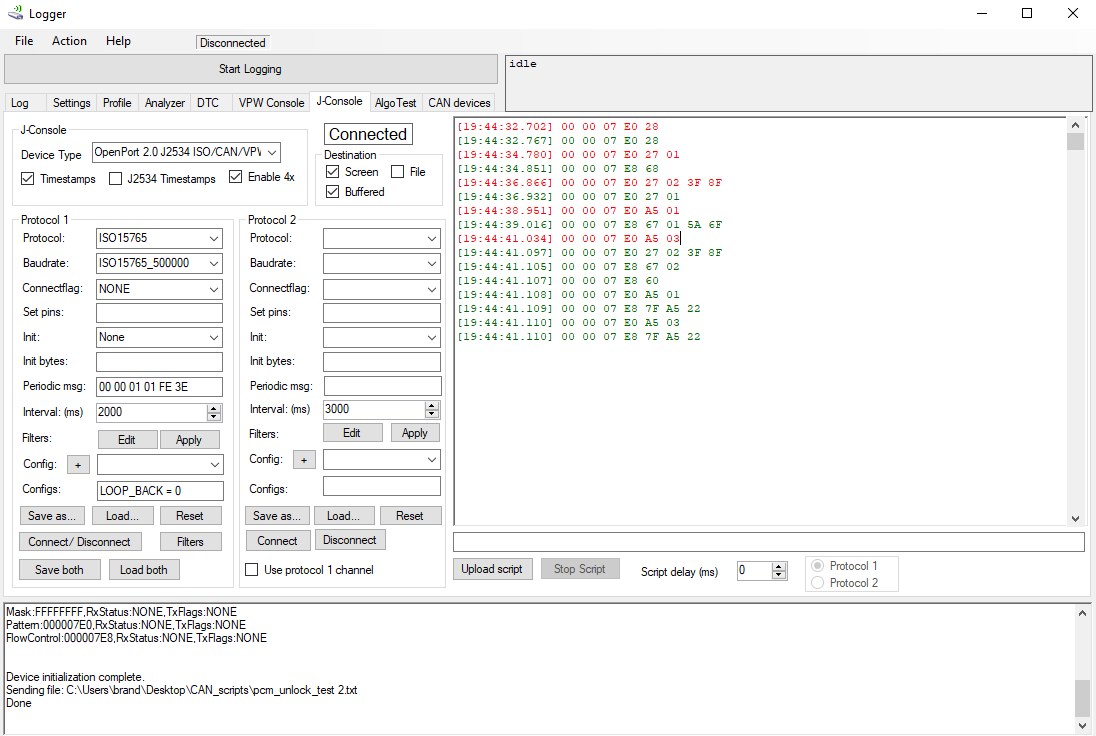Viewport: 1096px width, 736px height.
Task: Uncheck Screen destination checkbox
Action: point(333,172)
